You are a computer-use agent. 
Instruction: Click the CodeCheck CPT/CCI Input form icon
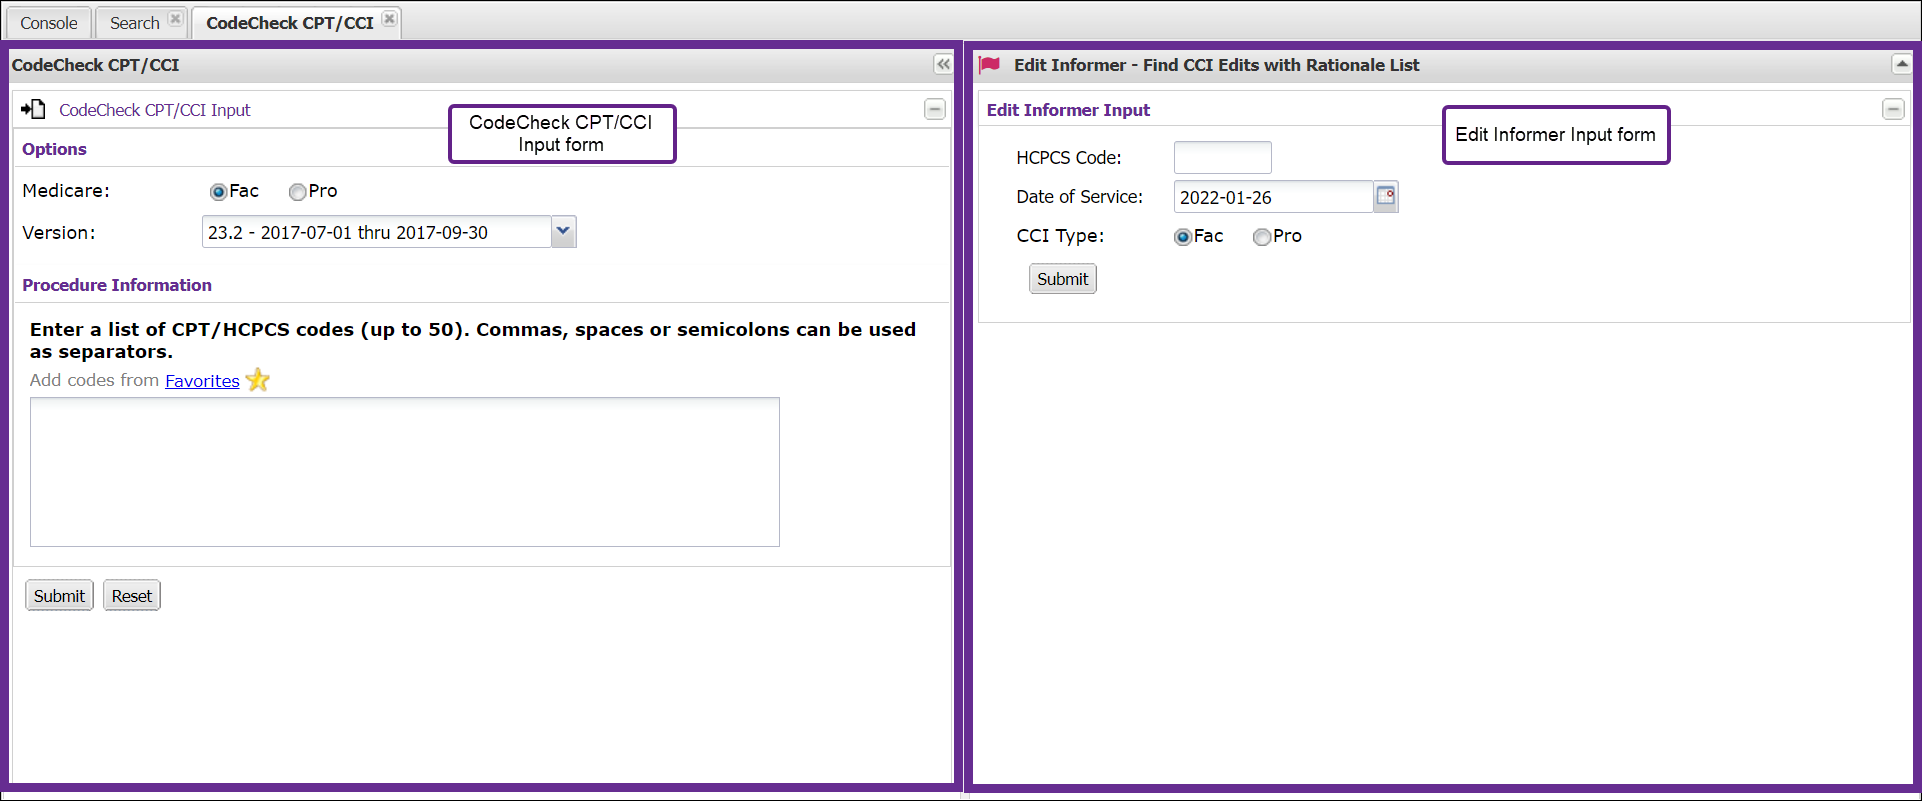[33, 110]
